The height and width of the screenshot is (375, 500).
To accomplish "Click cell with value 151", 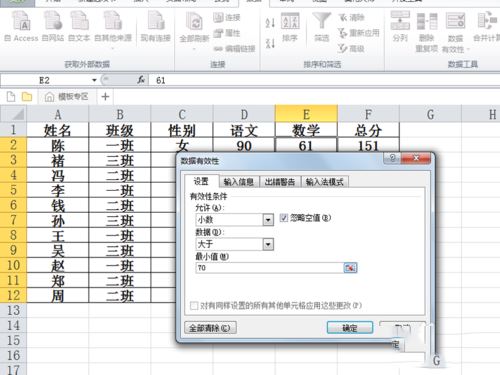I will coord(368,145).
